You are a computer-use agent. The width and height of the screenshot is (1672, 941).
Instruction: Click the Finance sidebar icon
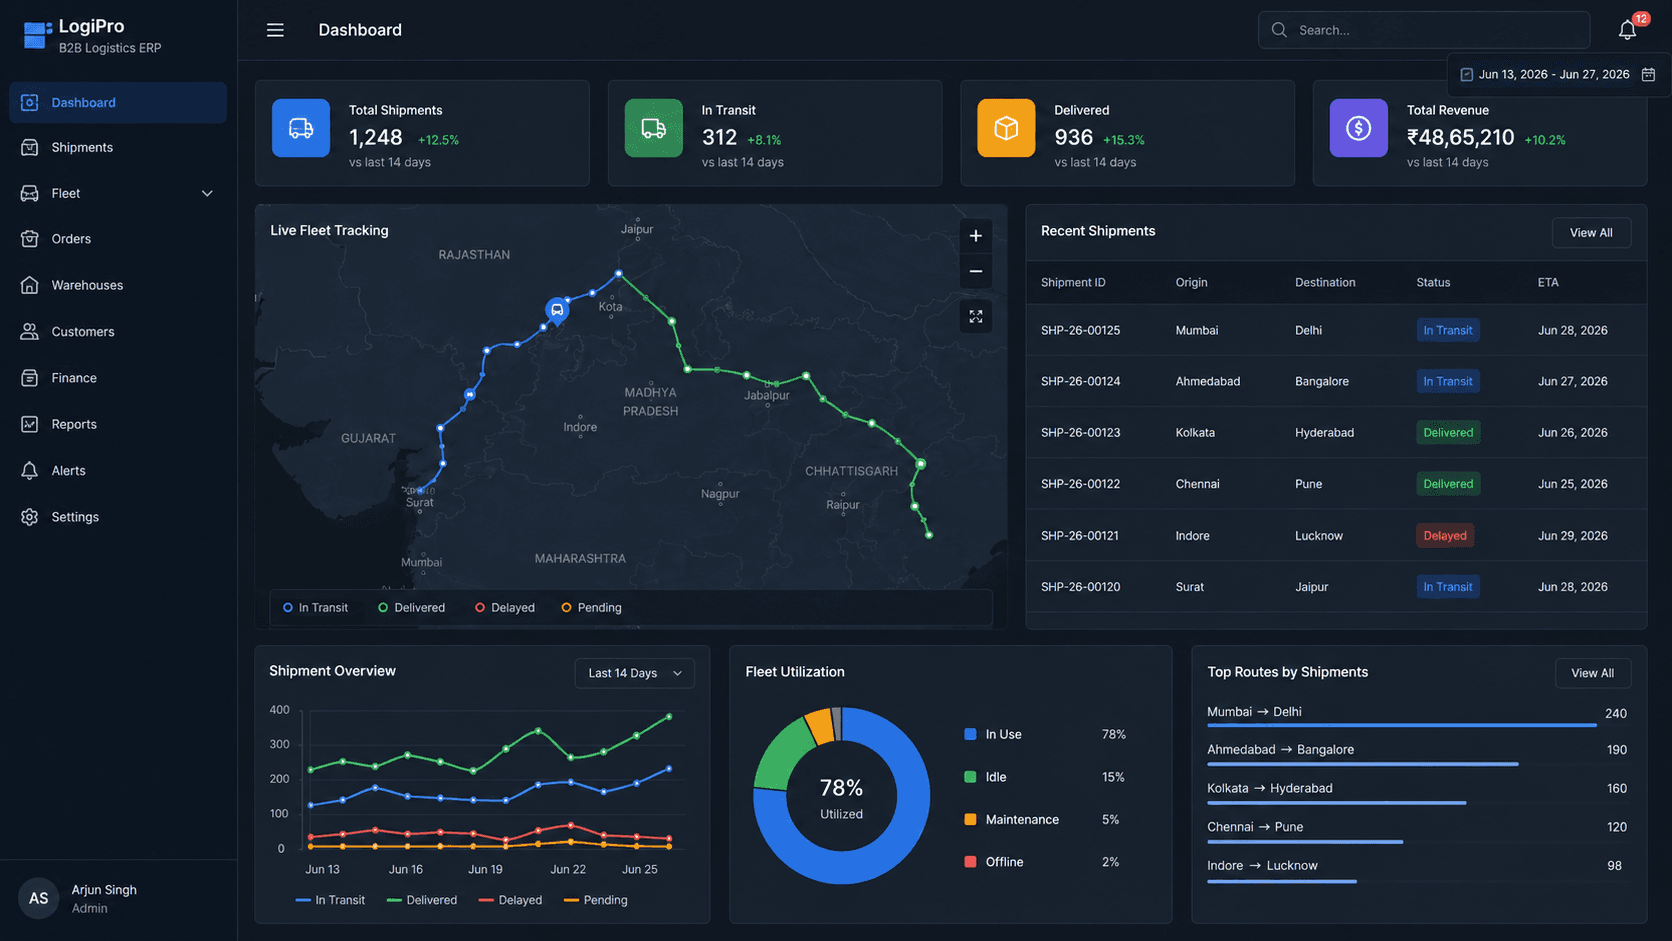click(x=30, y=378)
